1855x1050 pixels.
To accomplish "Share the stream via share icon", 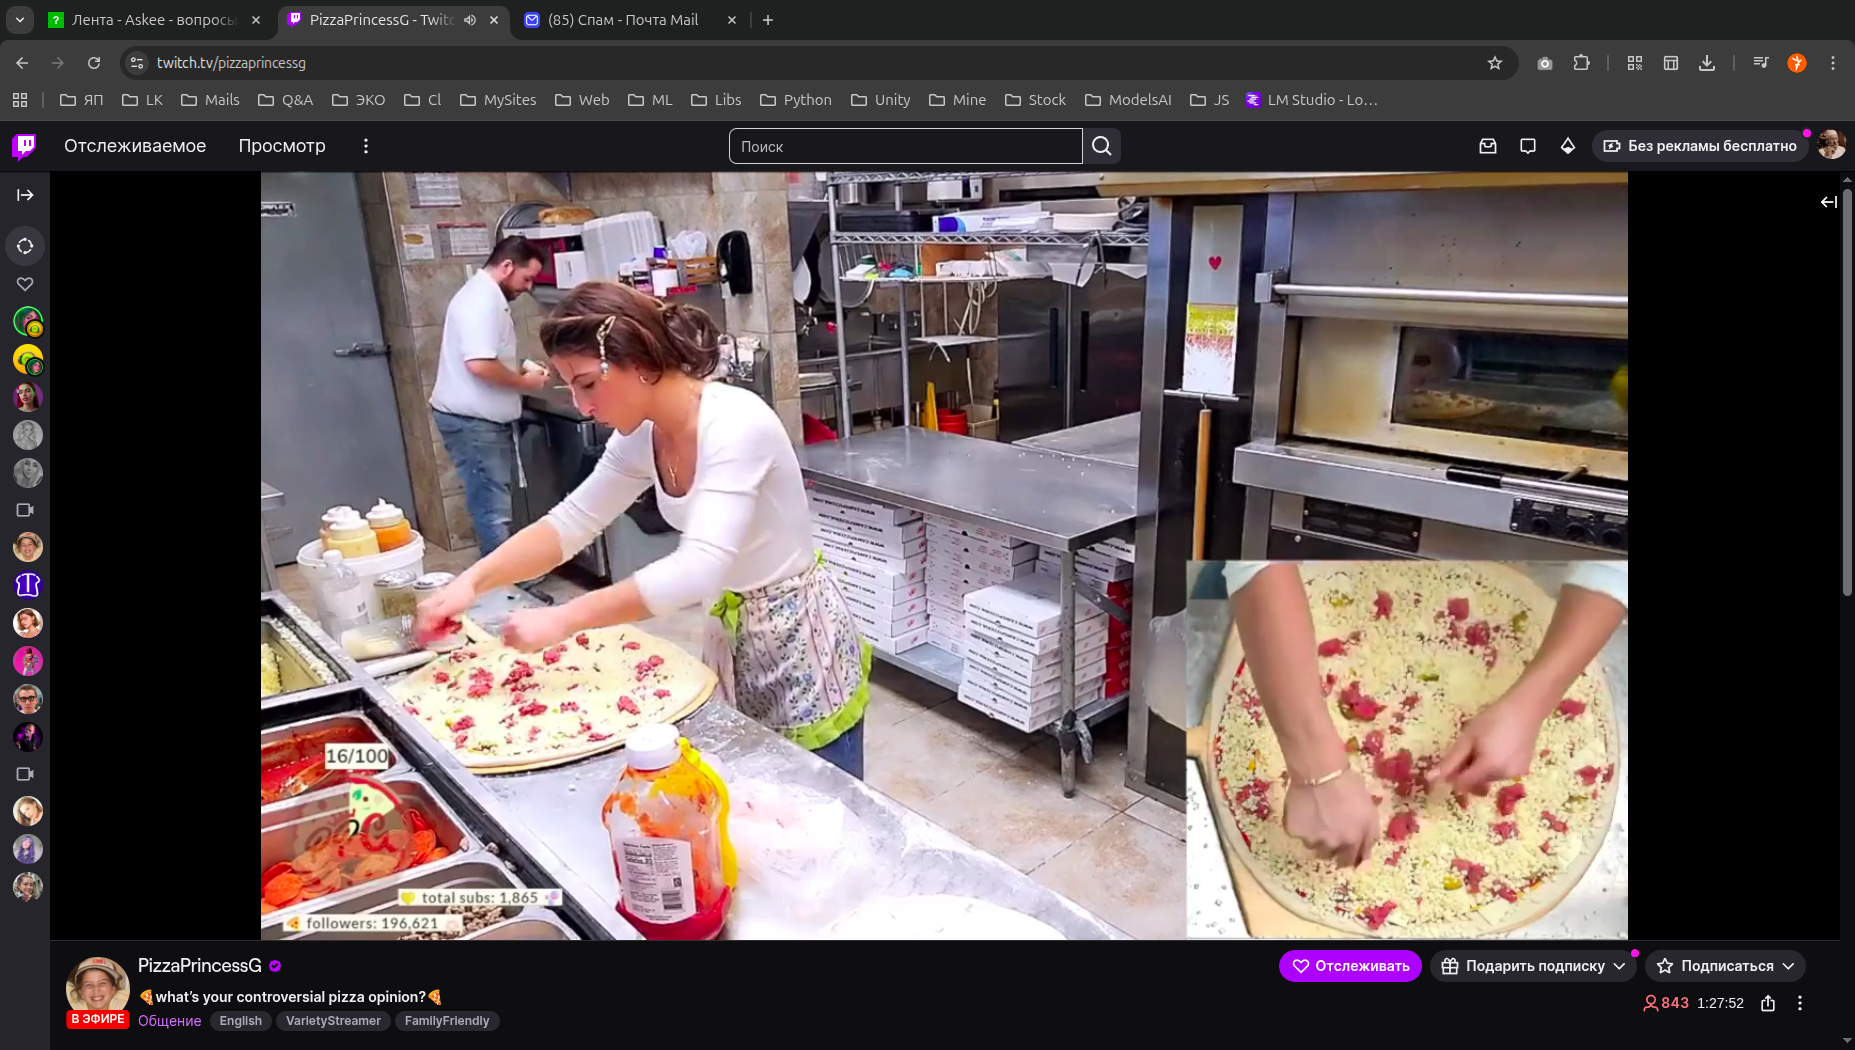I will click(x=1768, y=1003).
